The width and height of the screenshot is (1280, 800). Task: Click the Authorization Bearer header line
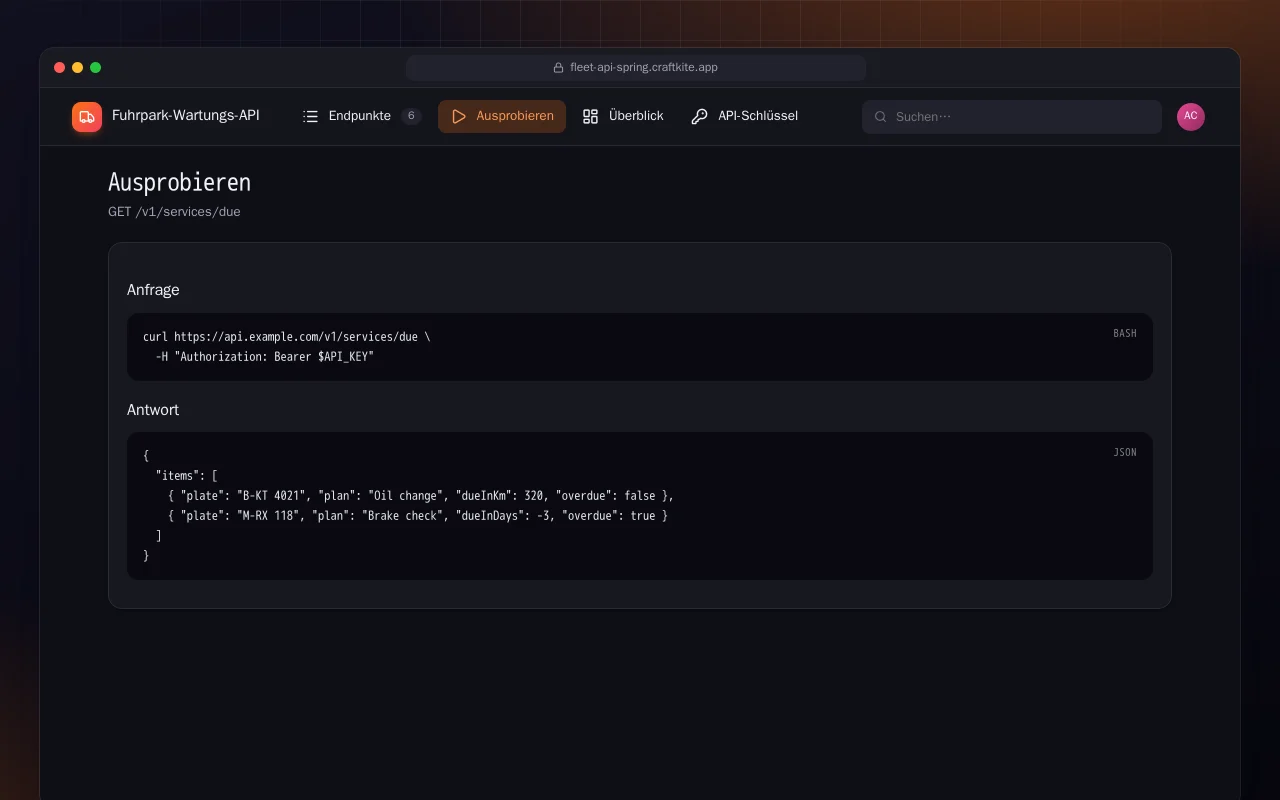[x=265, y=356]
